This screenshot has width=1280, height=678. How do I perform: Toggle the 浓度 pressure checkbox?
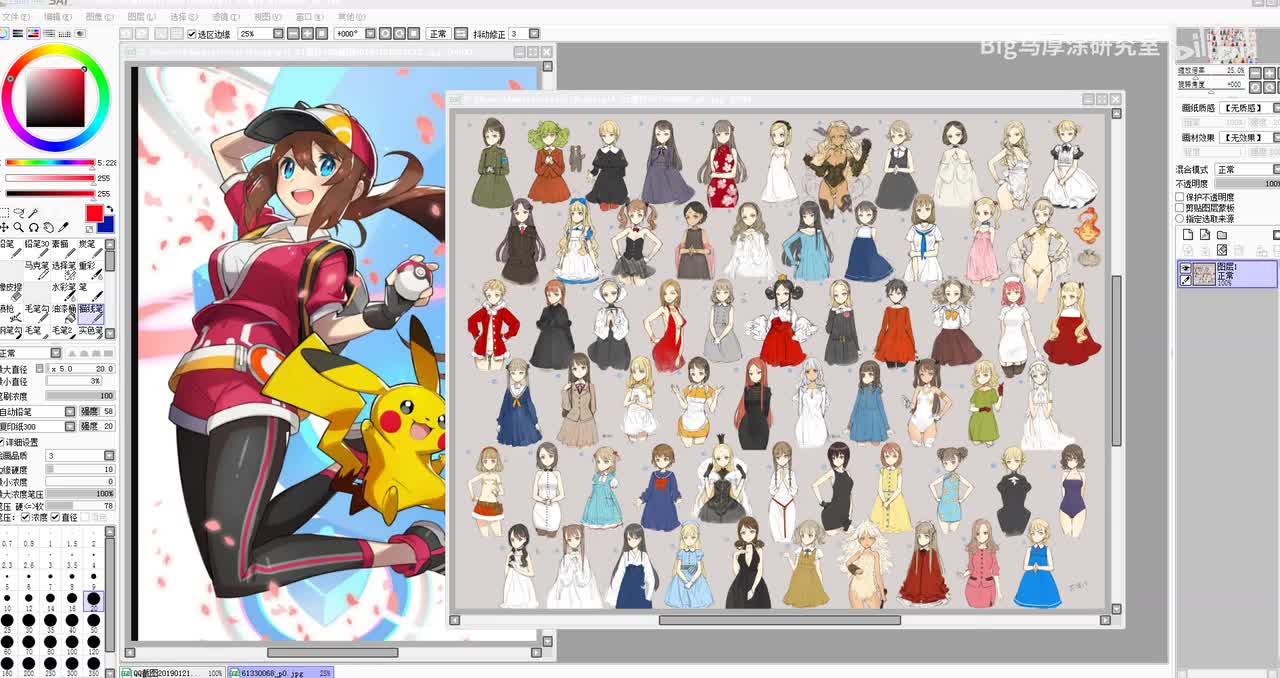26,517
